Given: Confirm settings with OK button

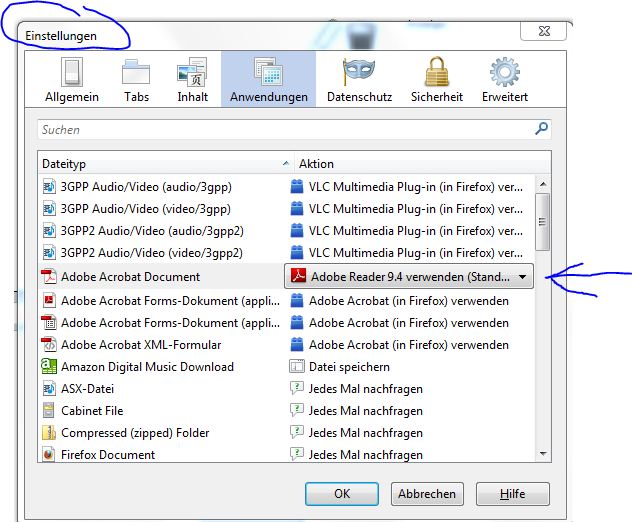Looking at the screenshot, I should click(x=342, y=494).
